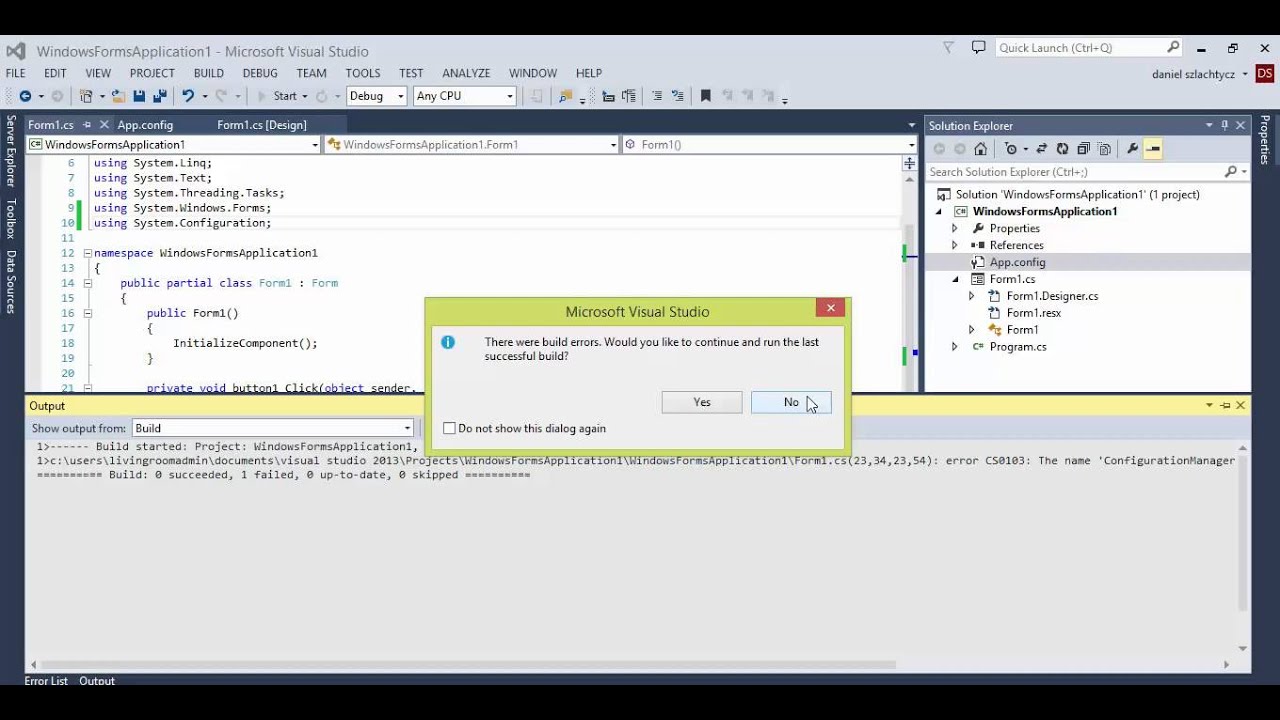This screenshot has width=1280, height=720.
Task: Open the daniel szlachtycz account menu
Action: (1199, 74)
